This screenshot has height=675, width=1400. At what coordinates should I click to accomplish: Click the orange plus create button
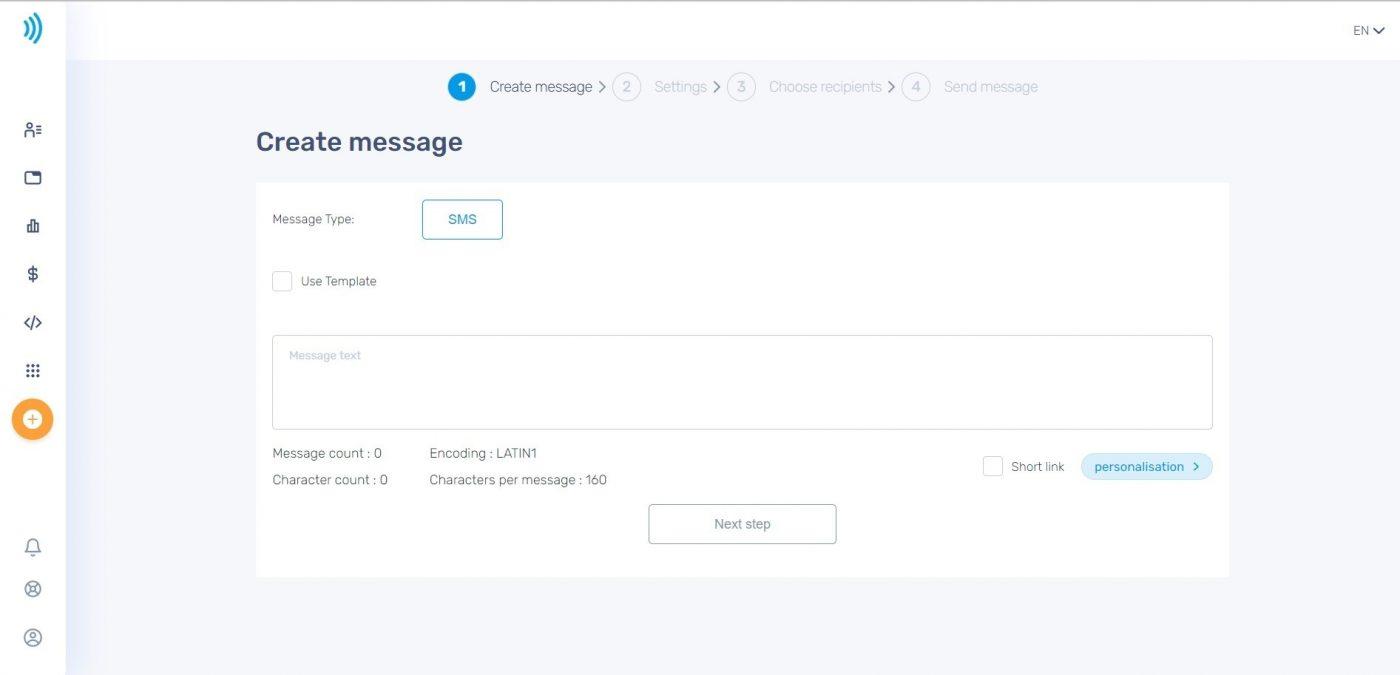coord(33,419)
